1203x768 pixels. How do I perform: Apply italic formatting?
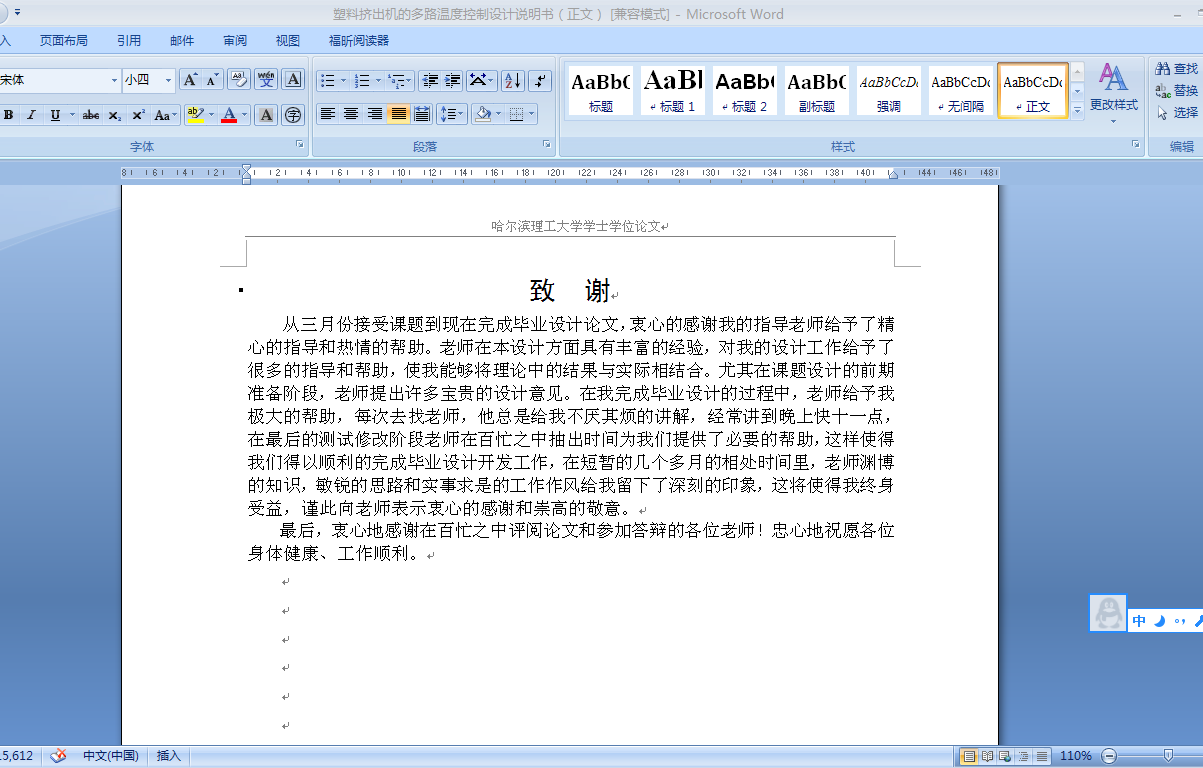point(31,115)
